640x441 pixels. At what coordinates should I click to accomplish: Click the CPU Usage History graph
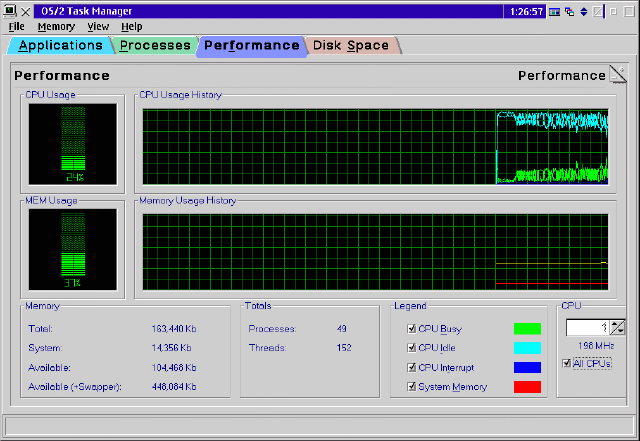point(375,147)
